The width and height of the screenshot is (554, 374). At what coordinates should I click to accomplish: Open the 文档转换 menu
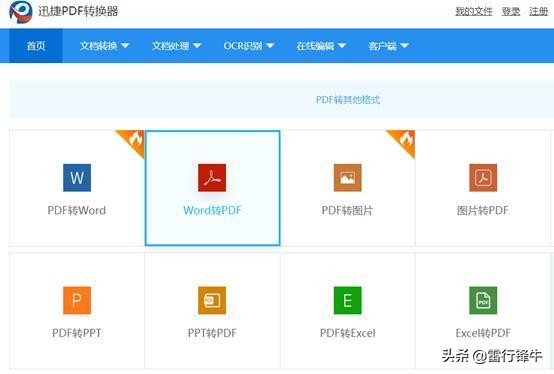click(105, 46)
